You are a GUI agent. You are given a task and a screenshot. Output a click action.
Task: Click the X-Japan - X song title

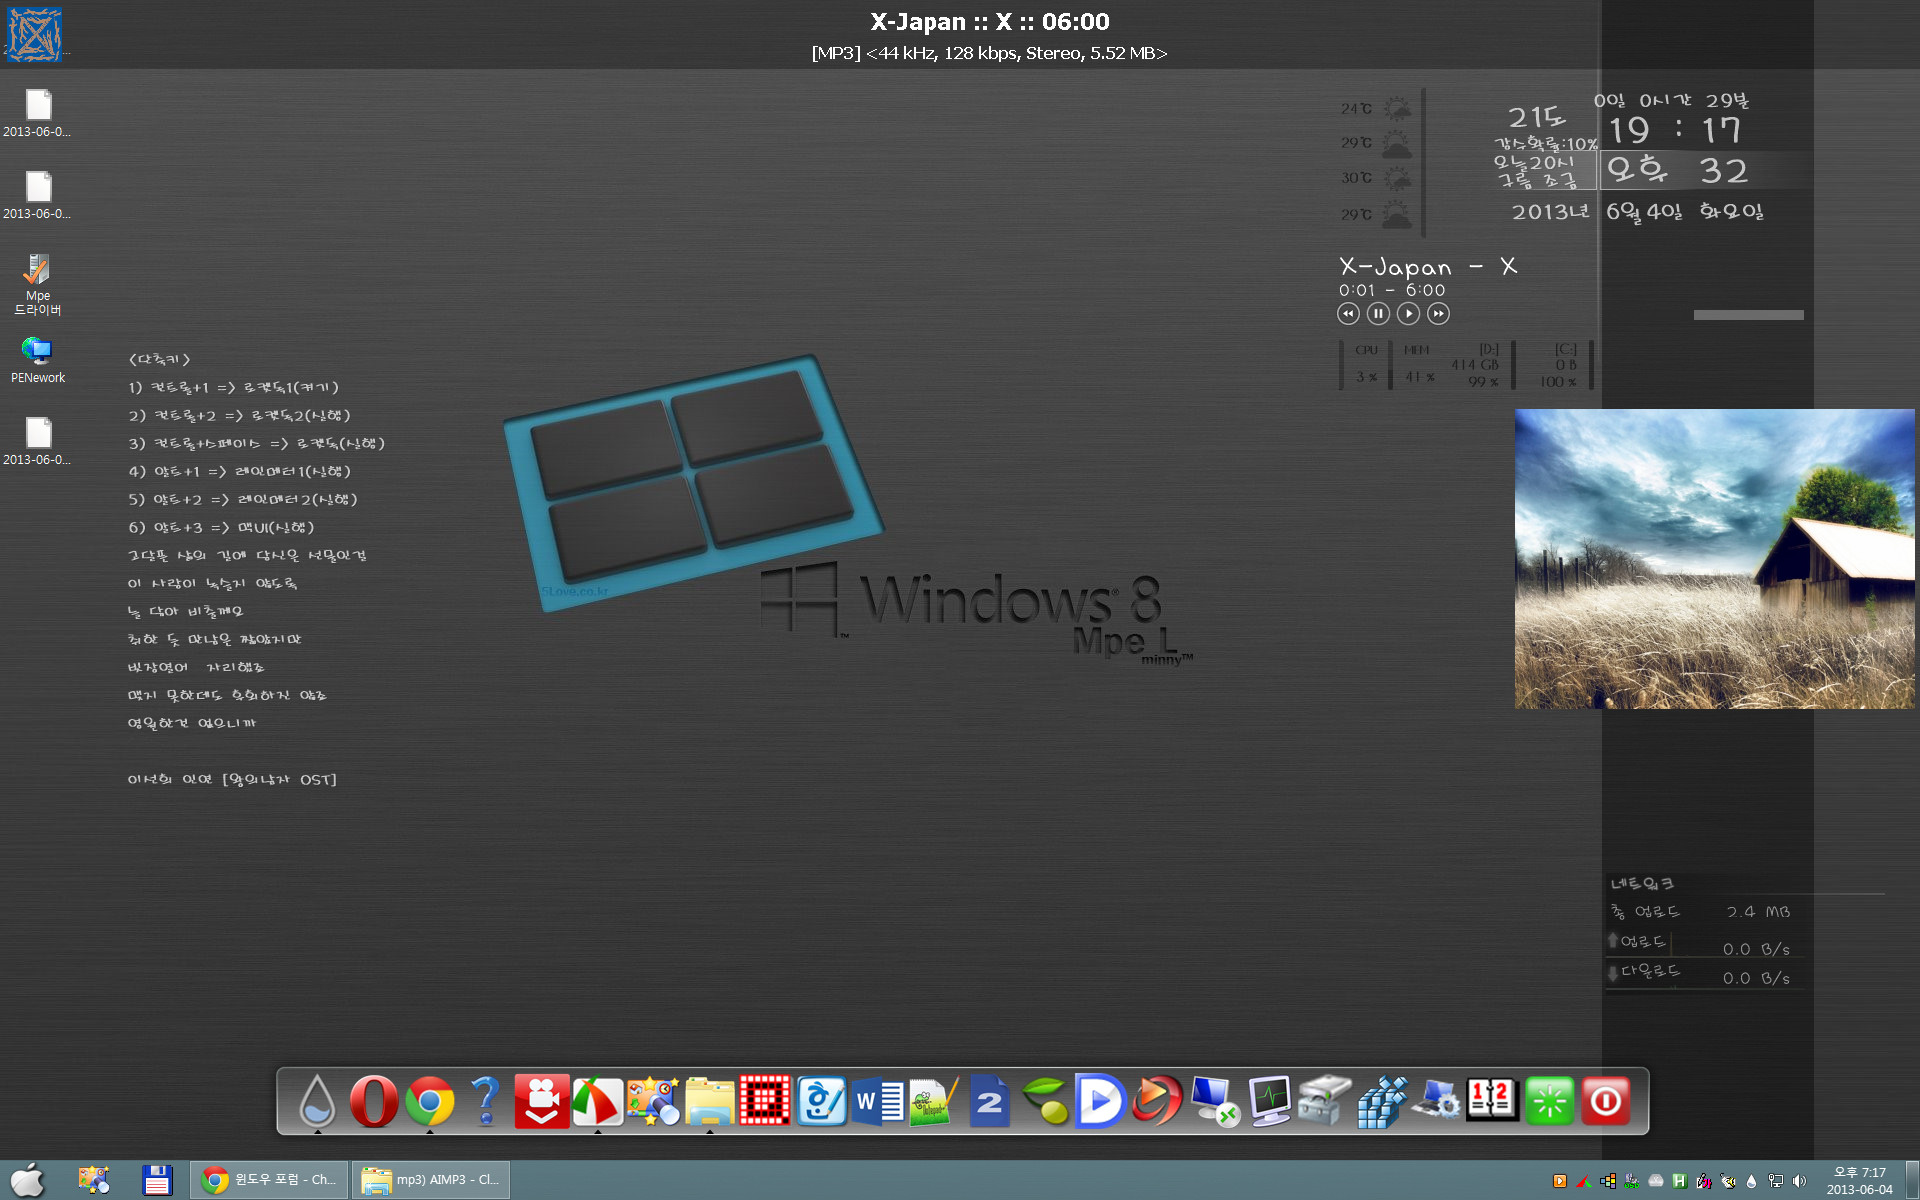click(1428, 266)
